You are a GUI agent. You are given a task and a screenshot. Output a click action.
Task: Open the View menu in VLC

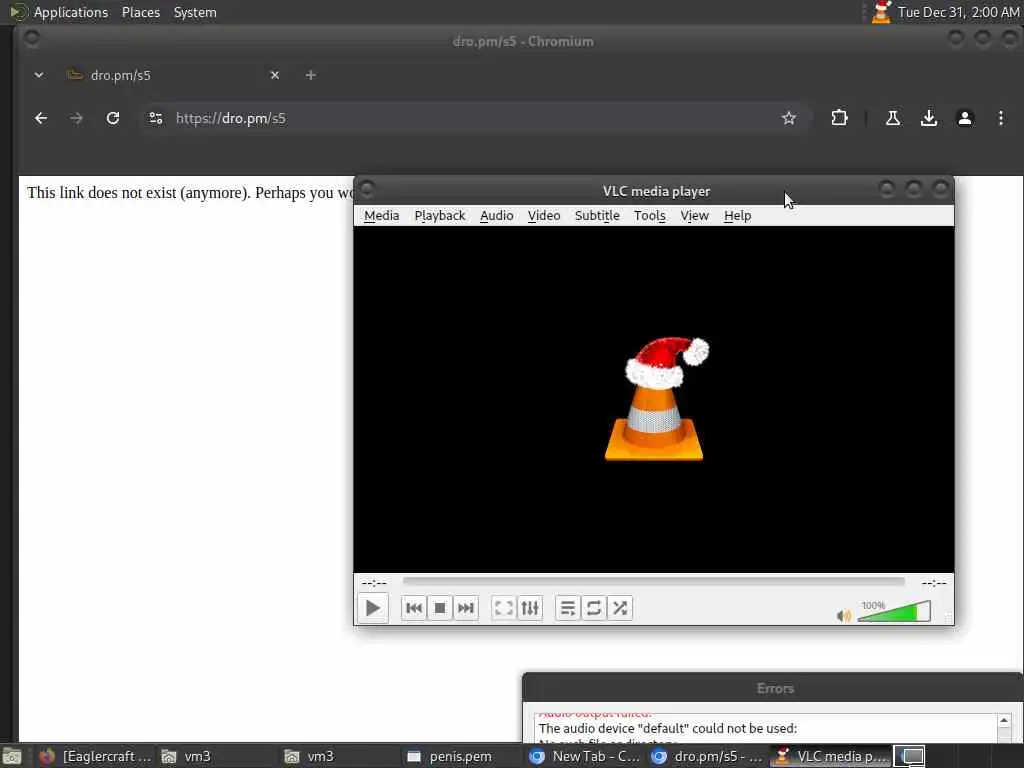(694, 216)
